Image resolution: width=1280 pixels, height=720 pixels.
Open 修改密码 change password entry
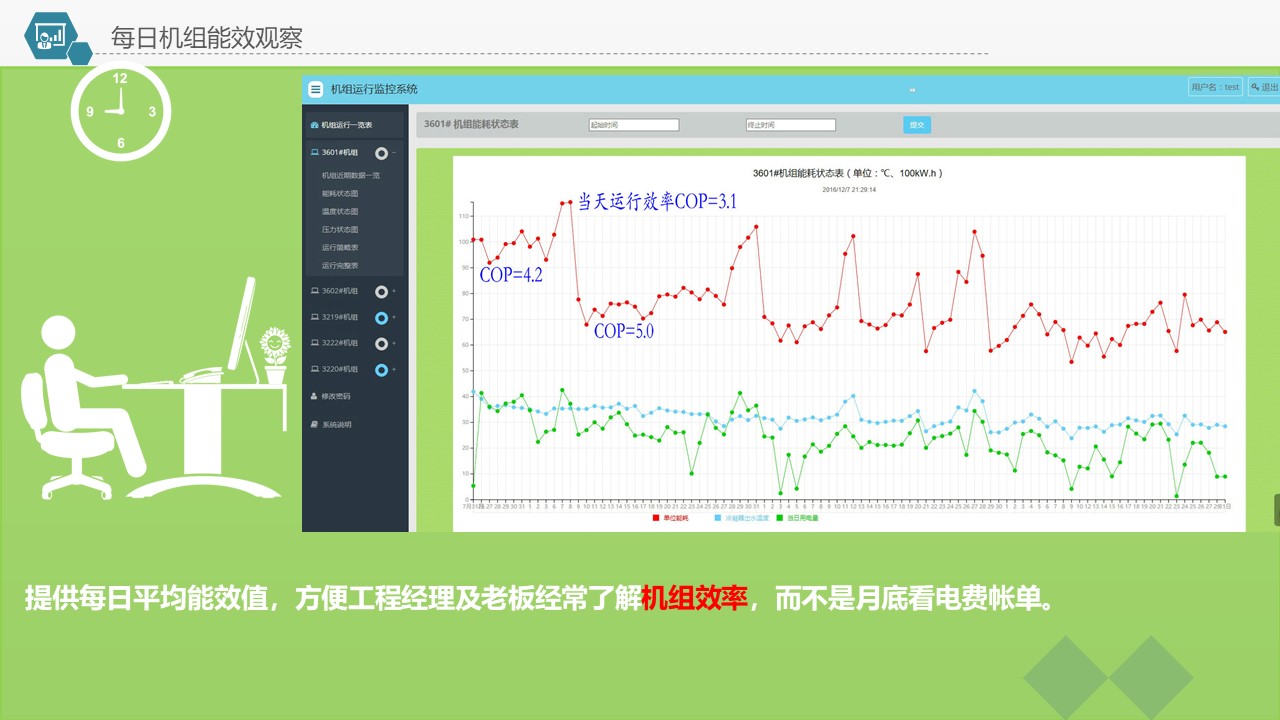click(x=336, y=397)
